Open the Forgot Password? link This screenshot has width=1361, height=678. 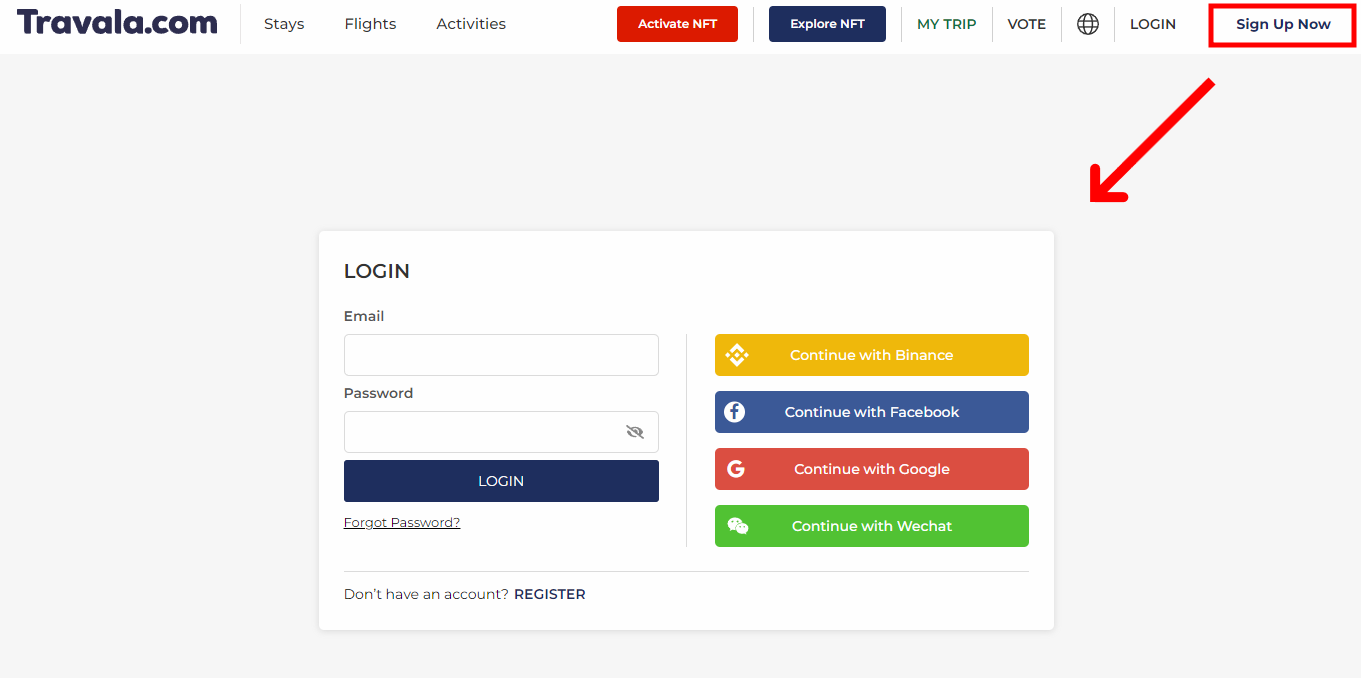point(402,522)
